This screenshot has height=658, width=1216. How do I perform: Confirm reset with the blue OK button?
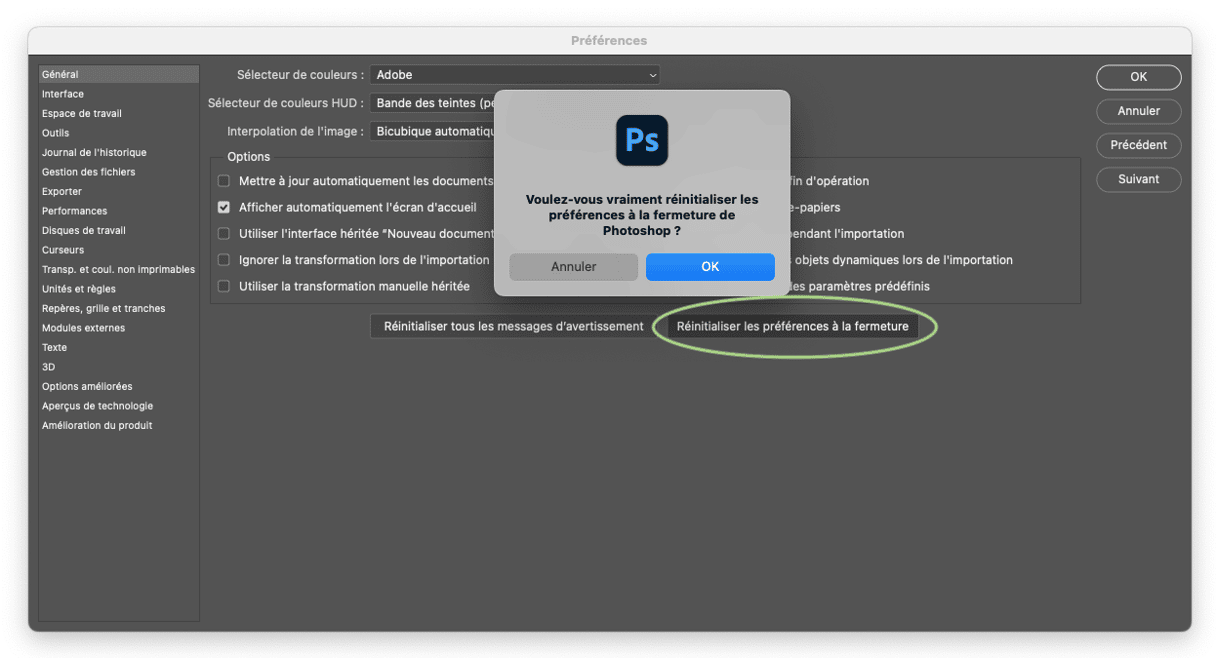709,267
